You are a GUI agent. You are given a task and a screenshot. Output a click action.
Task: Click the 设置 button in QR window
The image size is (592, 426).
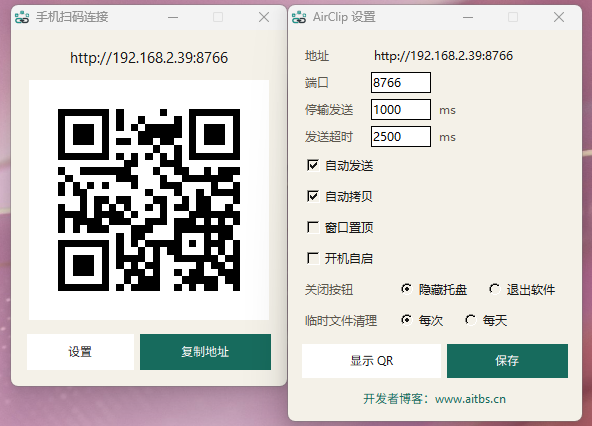80,352
